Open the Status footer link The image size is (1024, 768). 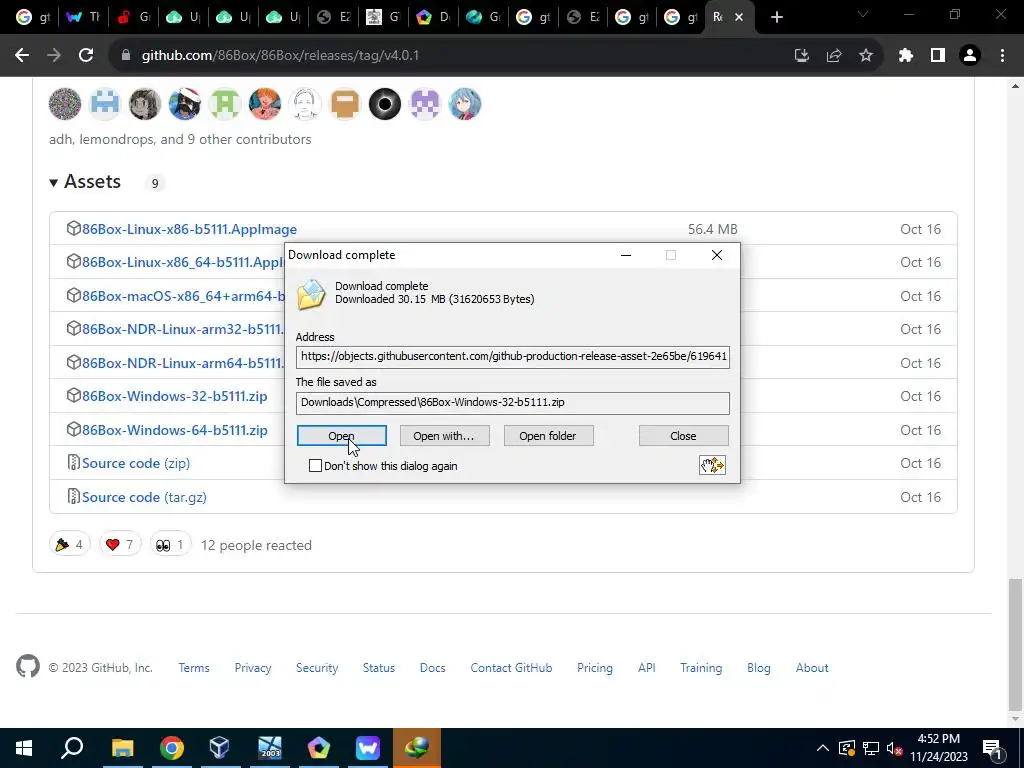click(x=379, y=668)
